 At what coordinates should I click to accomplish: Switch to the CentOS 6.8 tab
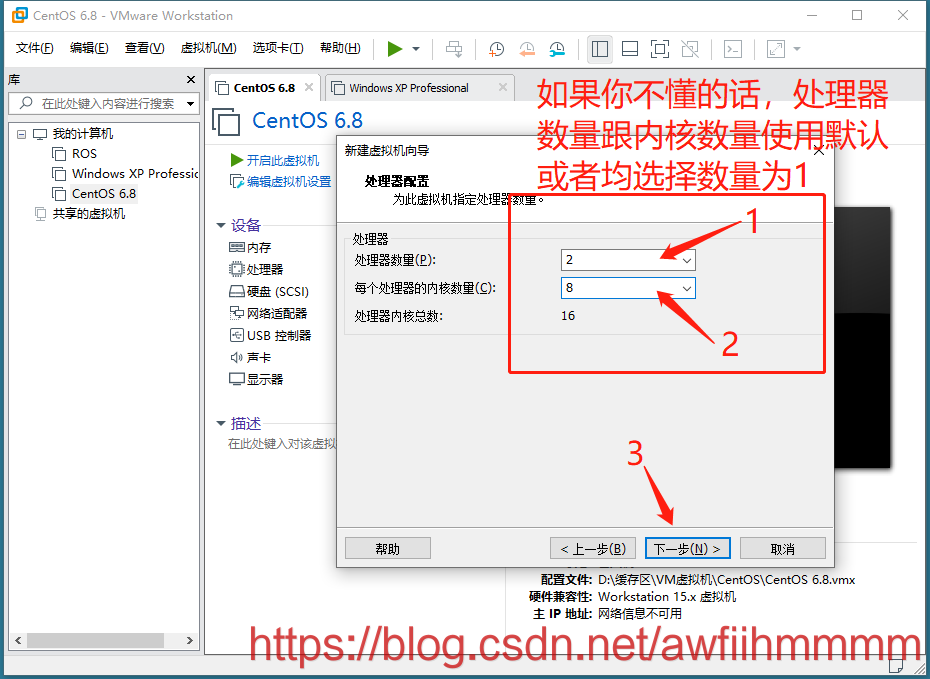coord(264,88)
